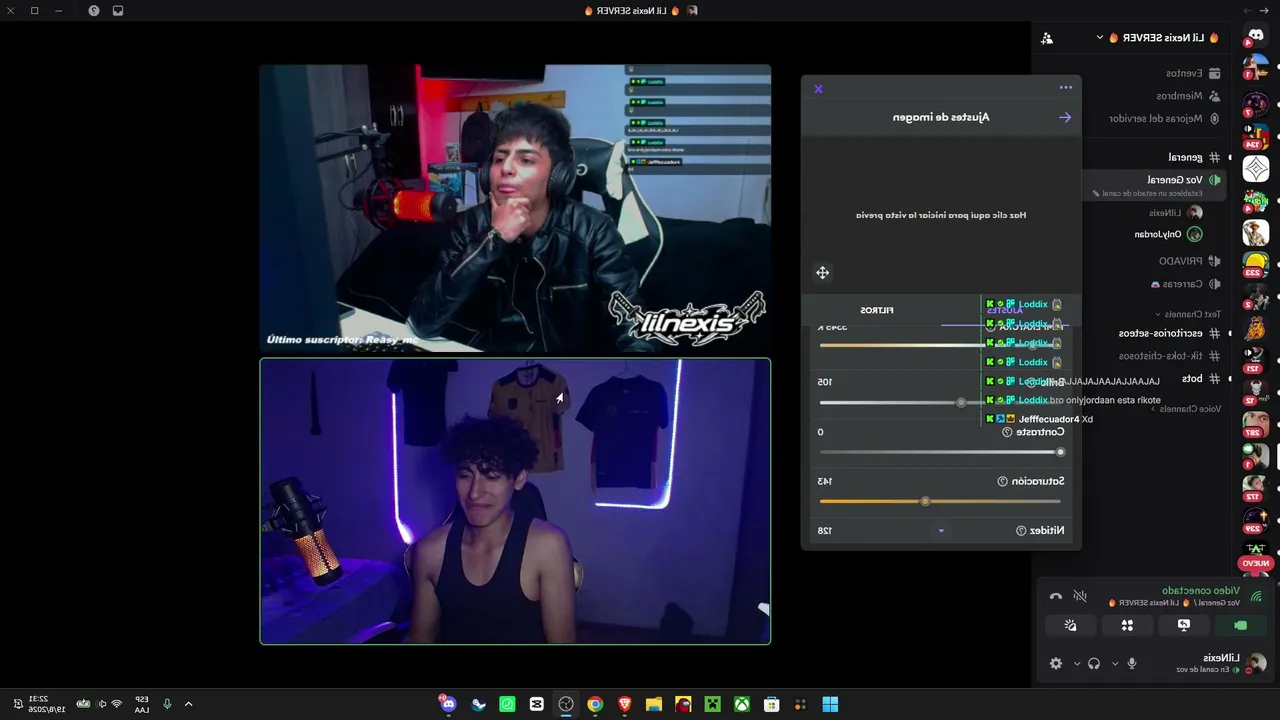The image size is (1280, 720).
Task: Expand the chevron on the Nitidez row
Action: [x=941, y=531]
